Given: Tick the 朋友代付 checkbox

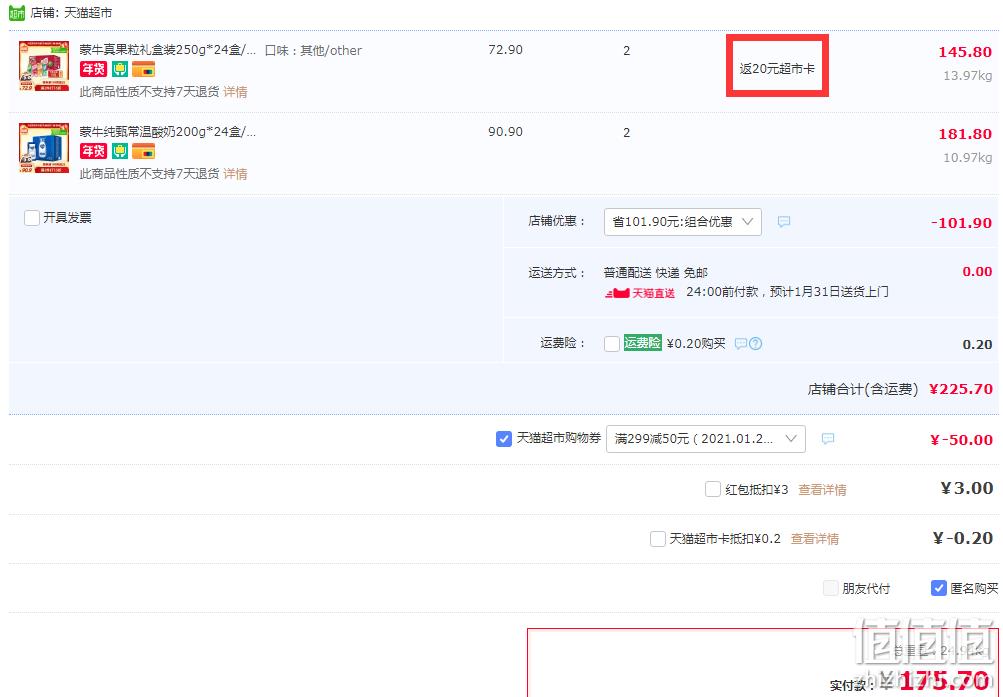Looking at the screenshot, I should [x=830, y=588].
